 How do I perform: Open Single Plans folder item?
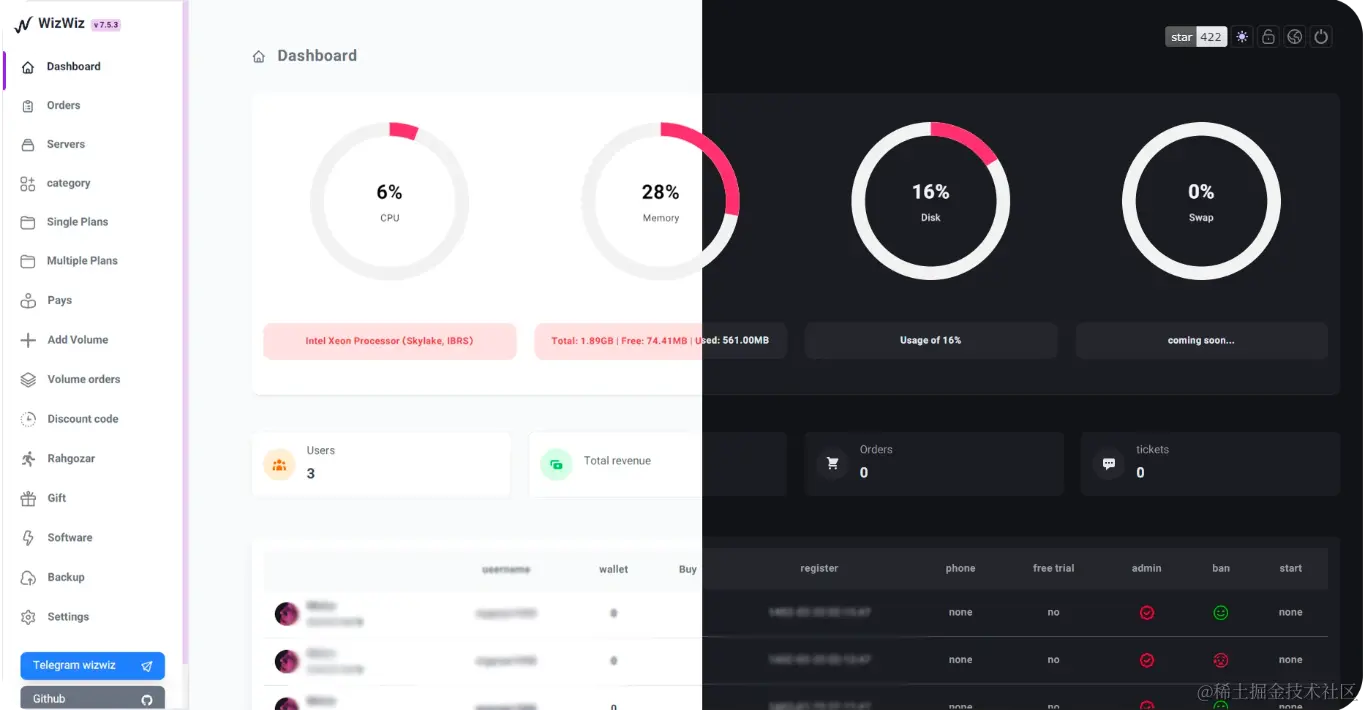[x=77, y=222]
